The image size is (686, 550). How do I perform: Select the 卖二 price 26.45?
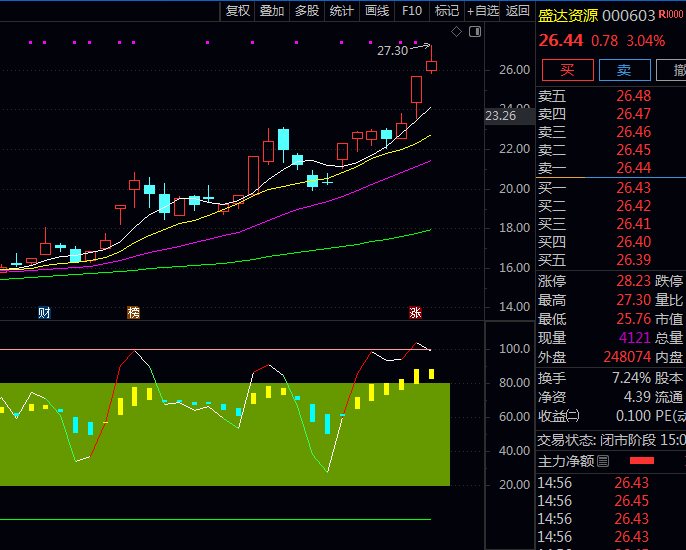point(634,150)
